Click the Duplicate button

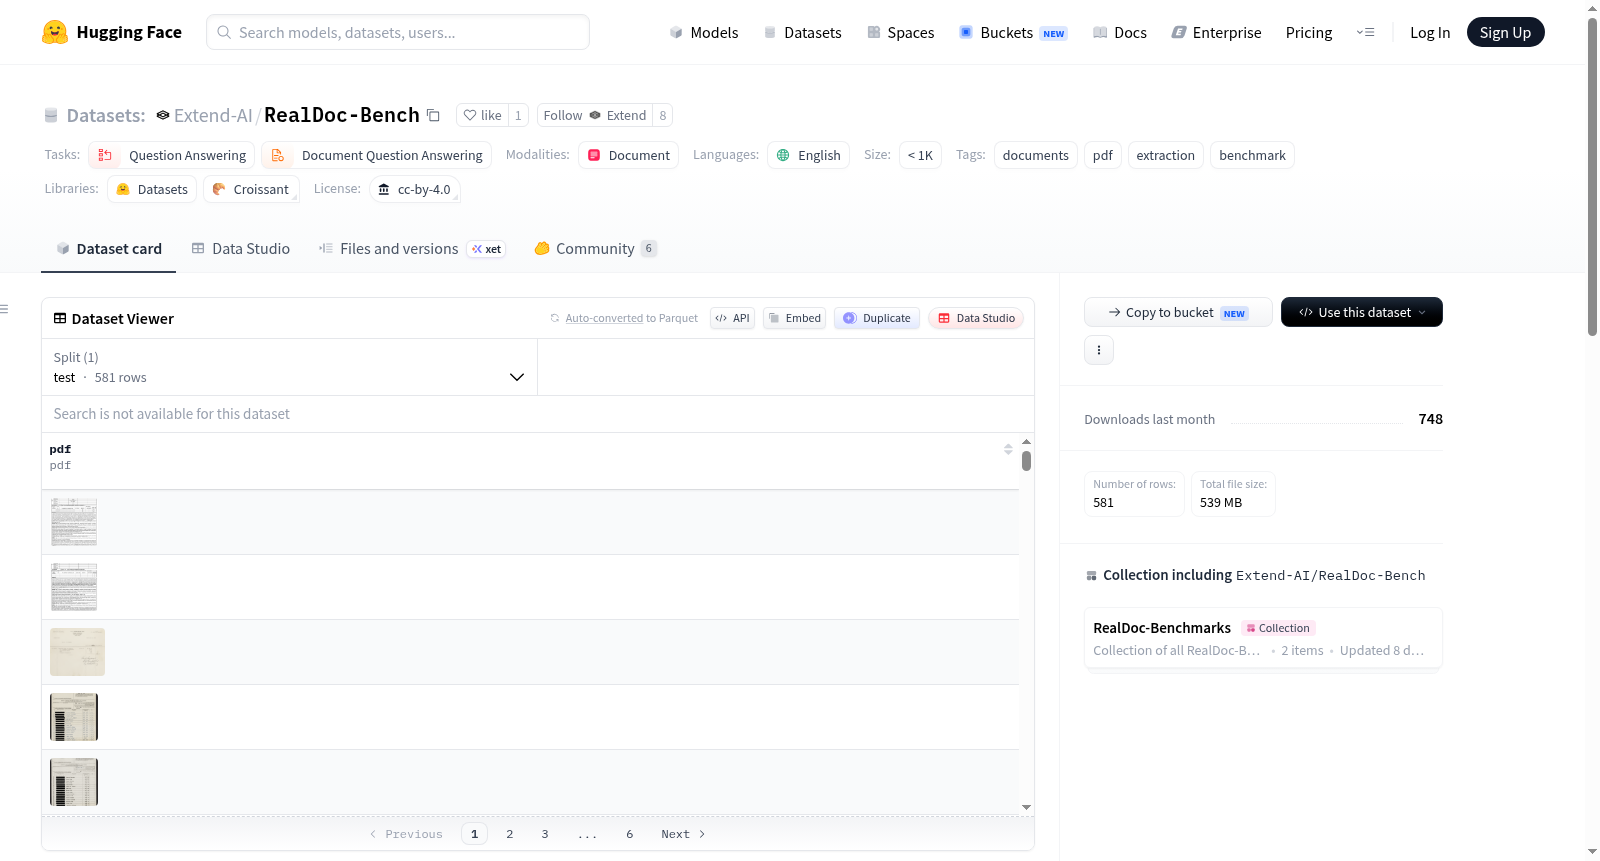coord(877,318)
